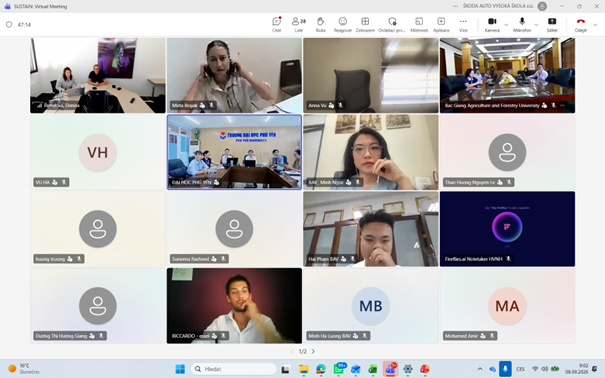Select the Duong Thi Huong Giang tile
The width and height of the screenshot is (605, 378).
[98, 305]
